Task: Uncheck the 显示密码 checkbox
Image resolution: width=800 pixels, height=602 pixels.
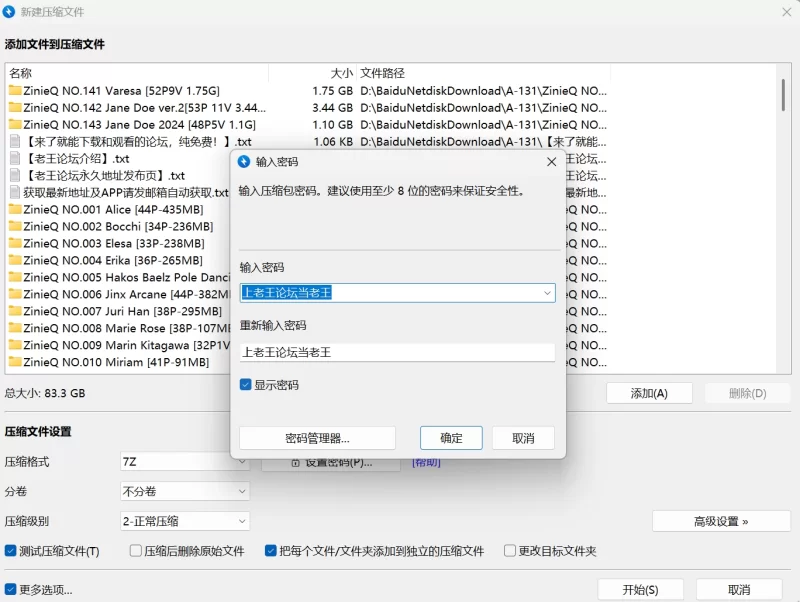Action: click(245, 385)
